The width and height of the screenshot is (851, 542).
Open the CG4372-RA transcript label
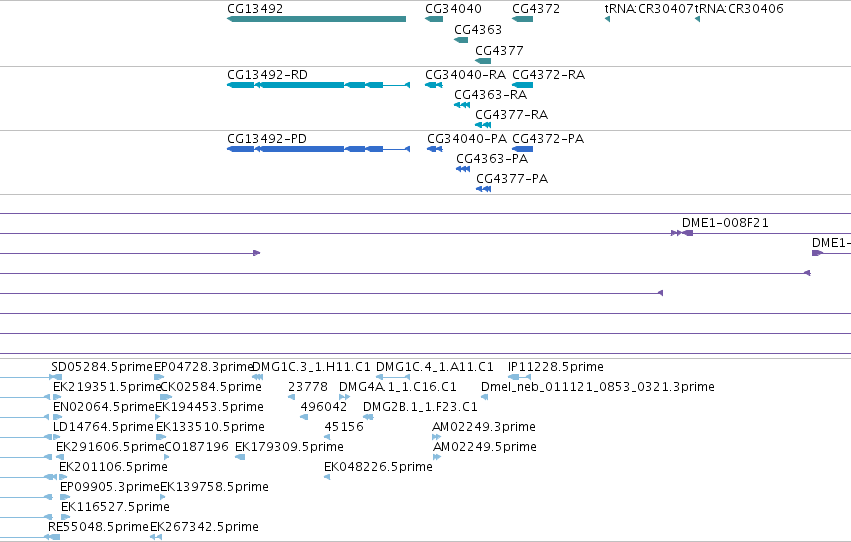(x=549, y=75)
